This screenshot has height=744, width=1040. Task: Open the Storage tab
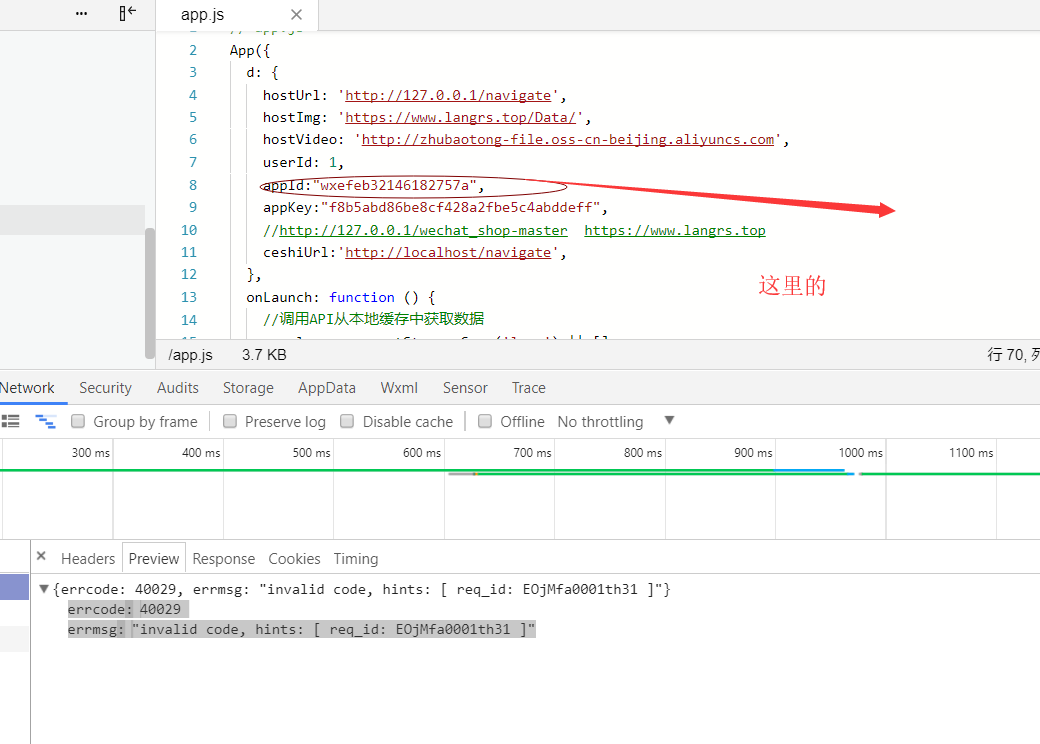(x=248, y=388)
